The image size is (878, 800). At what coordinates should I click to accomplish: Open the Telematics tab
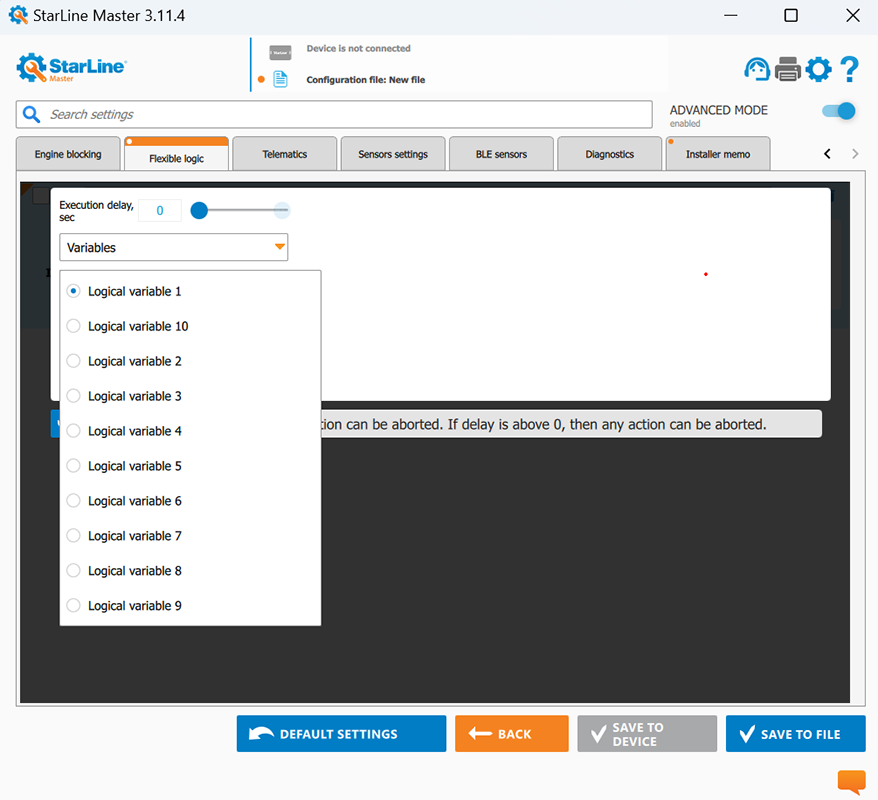(284, 154)
